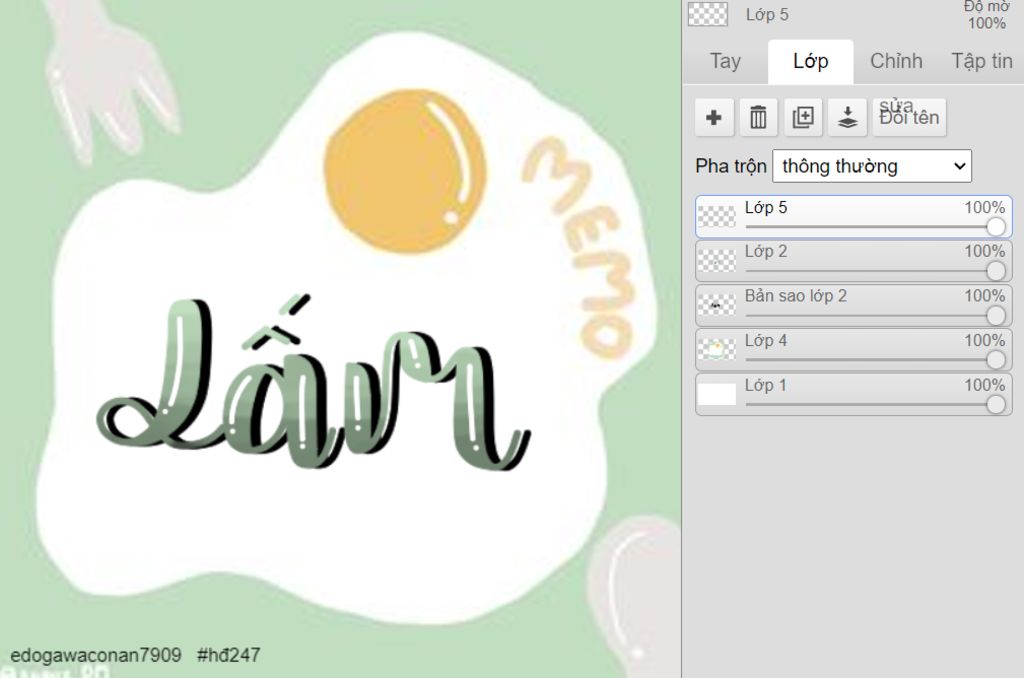Switch to the Tay tab
The image size is (1024, 678).
pyautogui.click(x=725, y=61)
